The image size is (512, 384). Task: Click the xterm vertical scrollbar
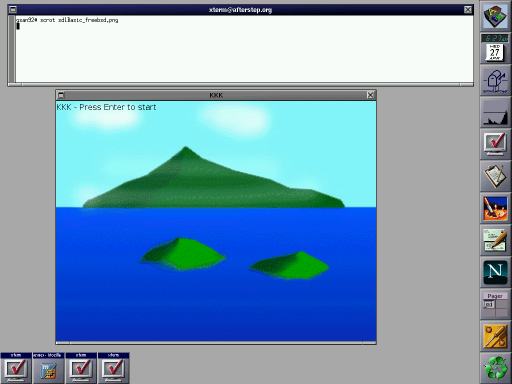(x=12, y=49)
